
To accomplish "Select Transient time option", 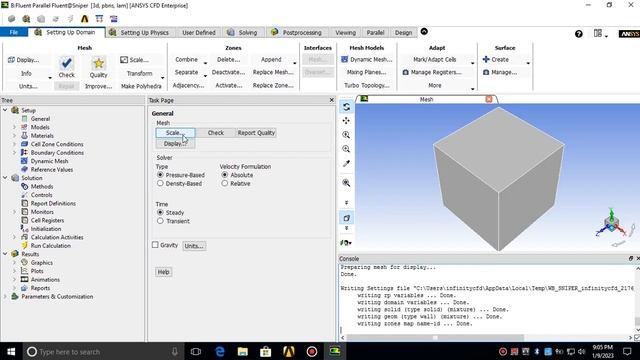I will [160, 221].
